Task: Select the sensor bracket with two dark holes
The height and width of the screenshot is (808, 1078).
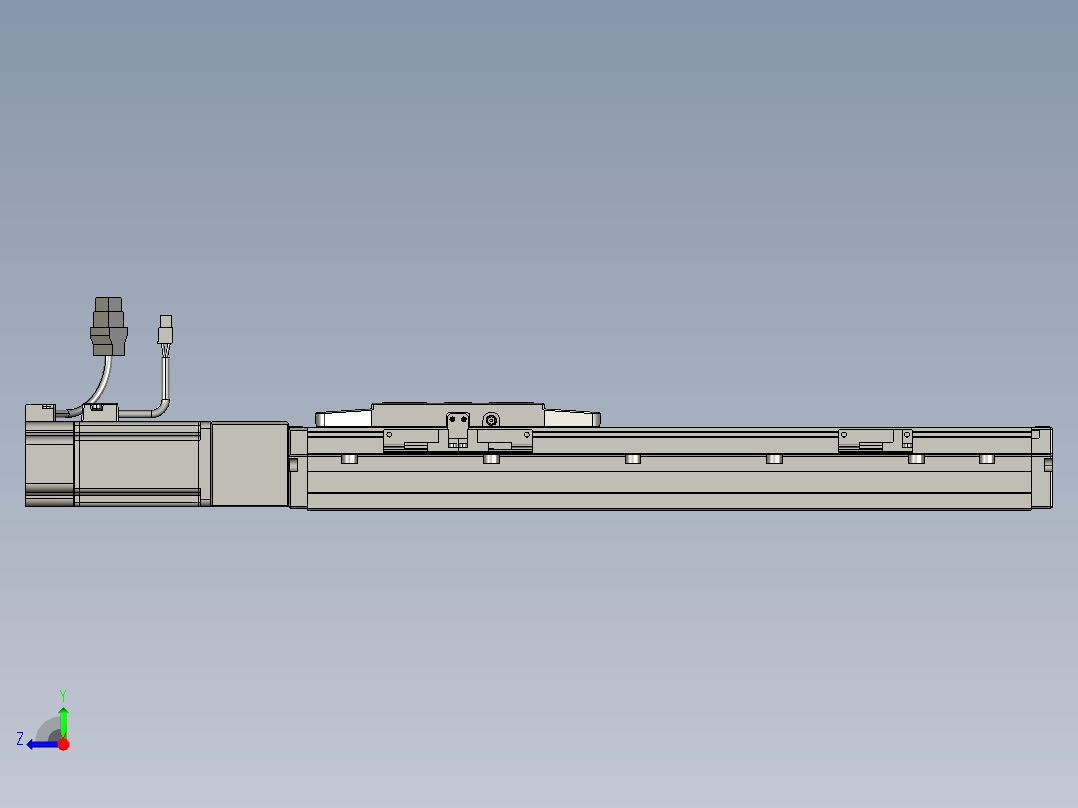Action: (x=458, y=430)
